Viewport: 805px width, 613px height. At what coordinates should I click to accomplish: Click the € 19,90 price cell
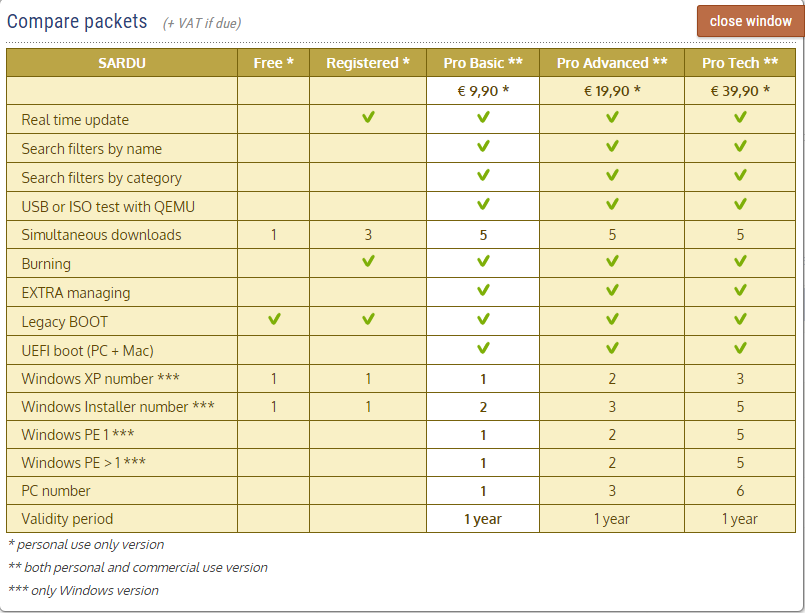(612, 91)
